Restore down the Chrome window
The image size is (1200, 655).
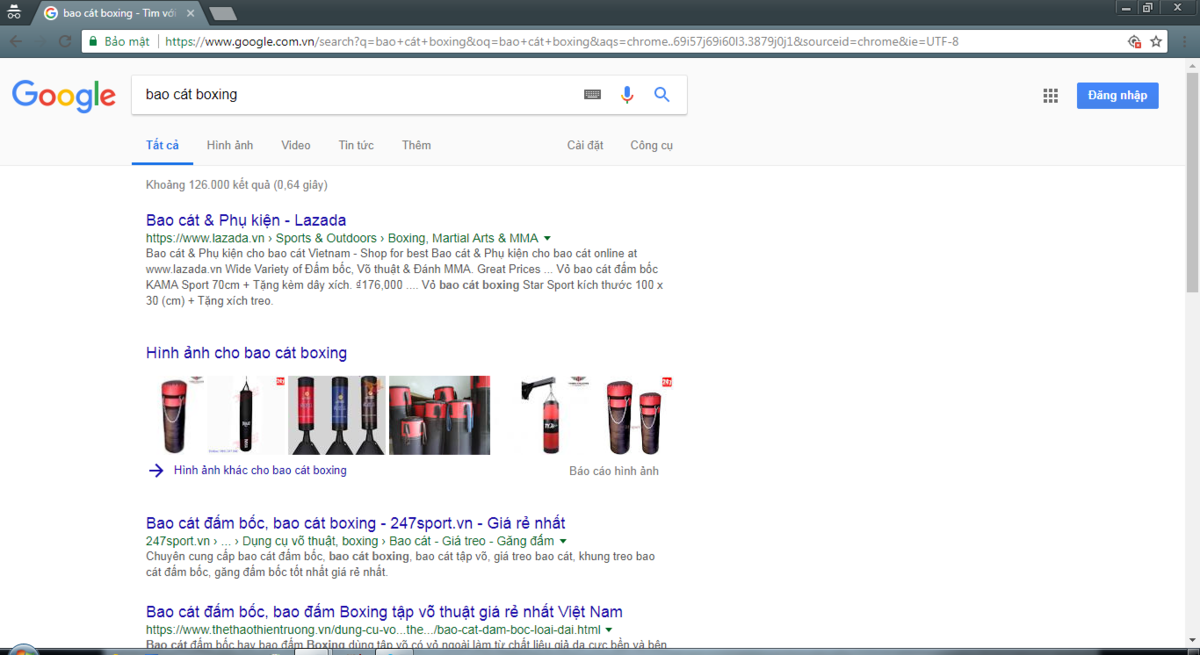(1148, 9)
